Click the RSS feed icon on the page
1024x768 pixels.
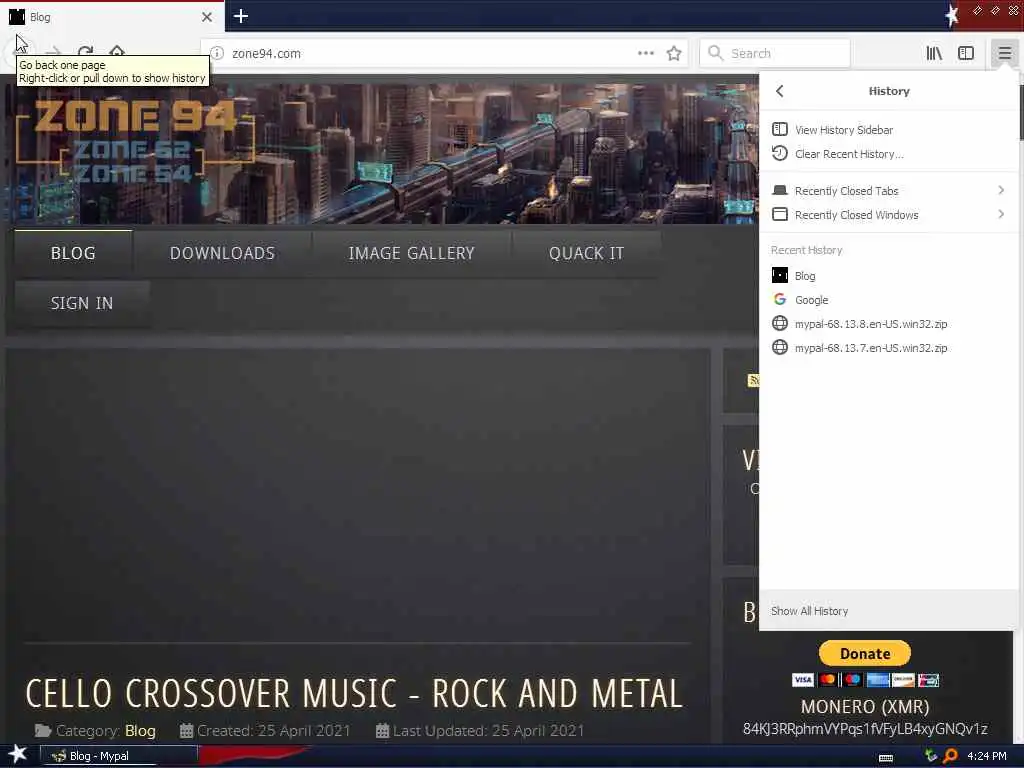point(753,380)
